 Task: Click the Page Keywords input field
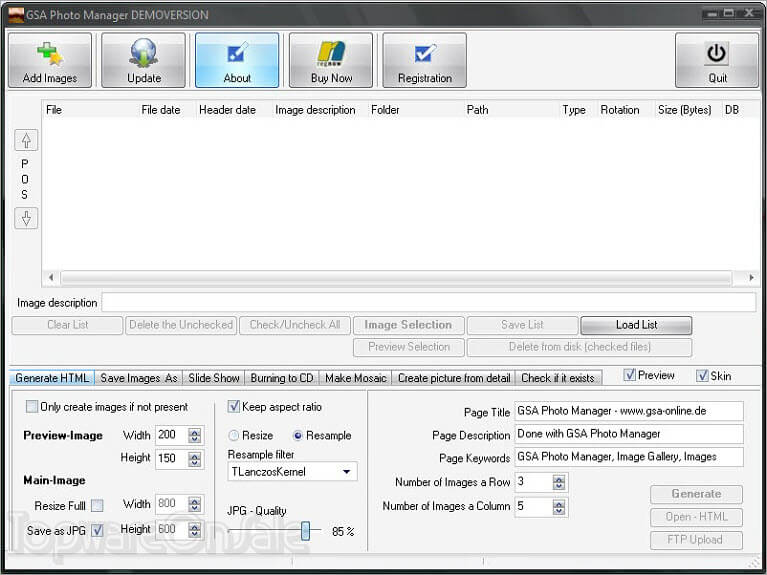click(x=629, y=457)
